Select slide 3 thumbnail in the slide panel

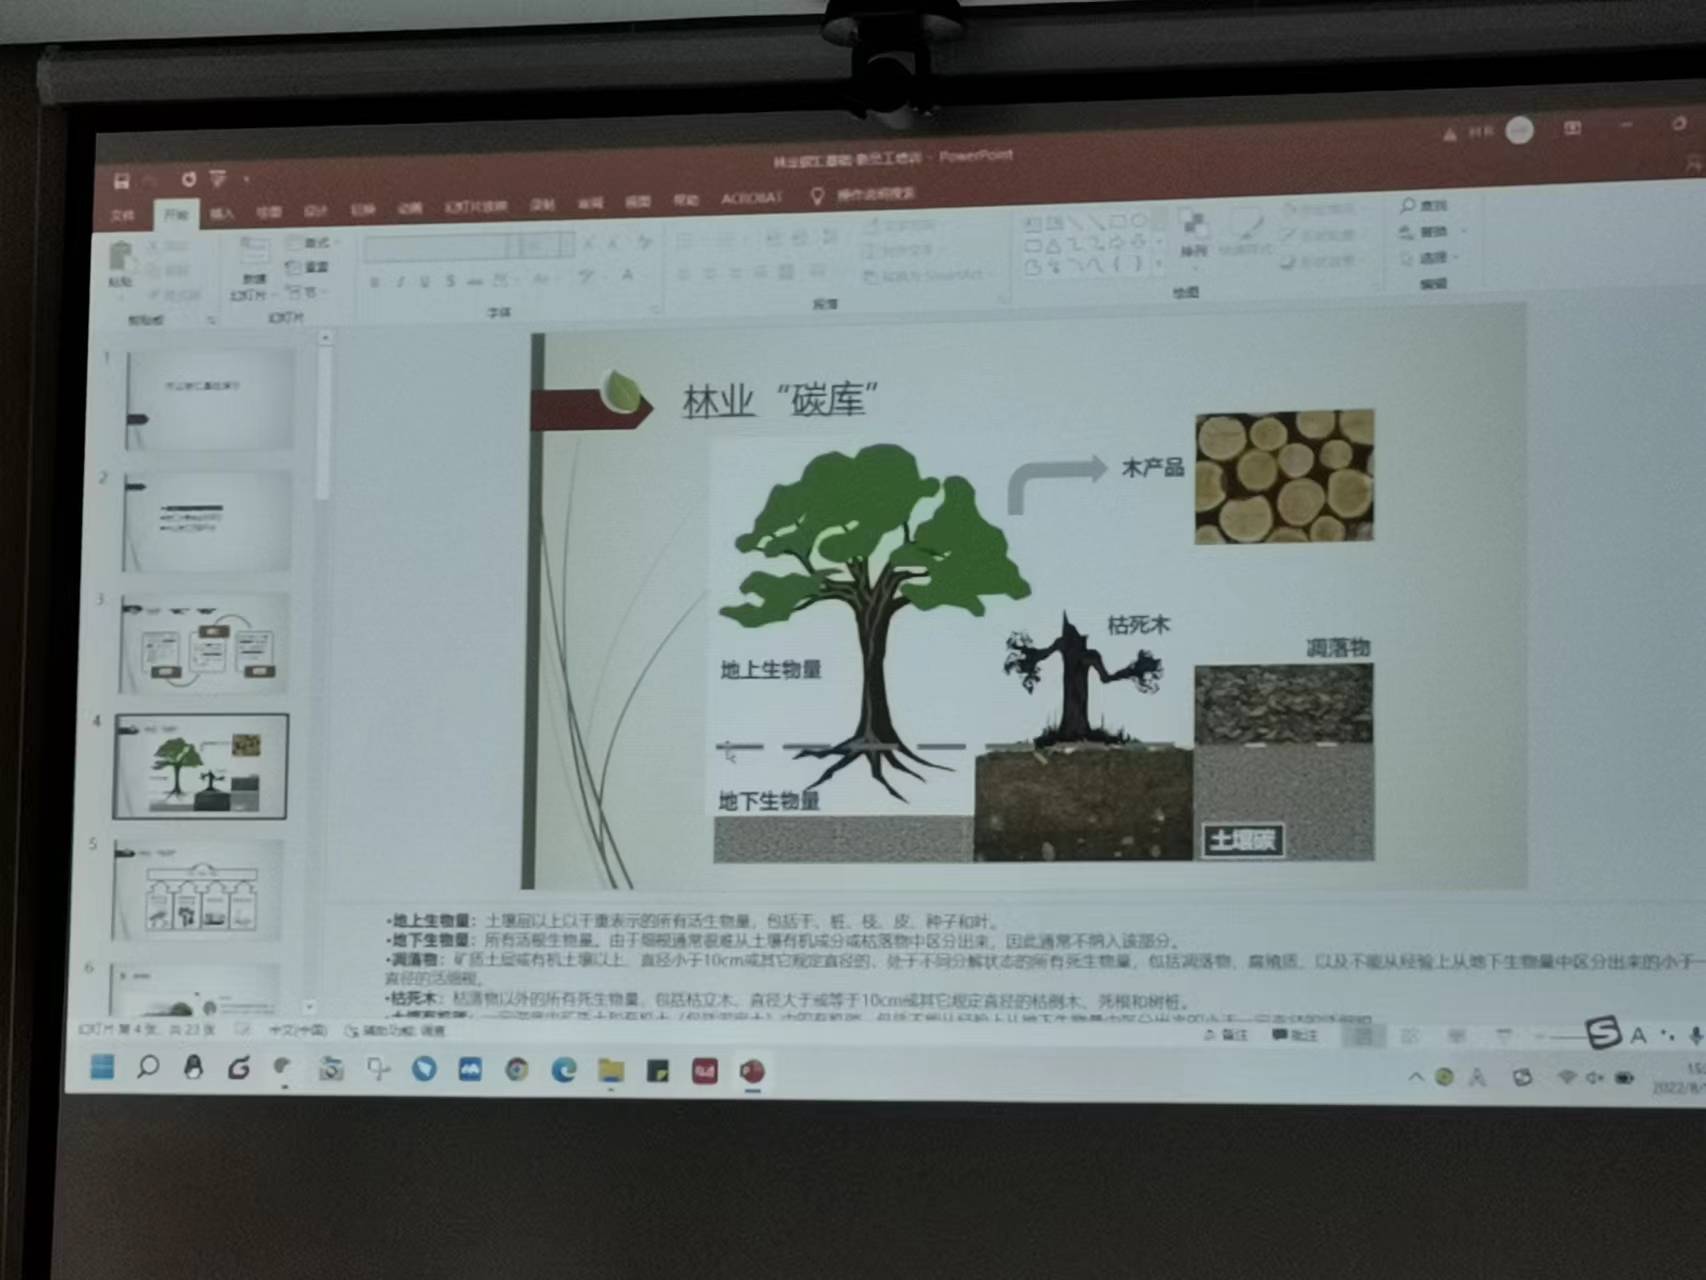(x=204, y=643)
